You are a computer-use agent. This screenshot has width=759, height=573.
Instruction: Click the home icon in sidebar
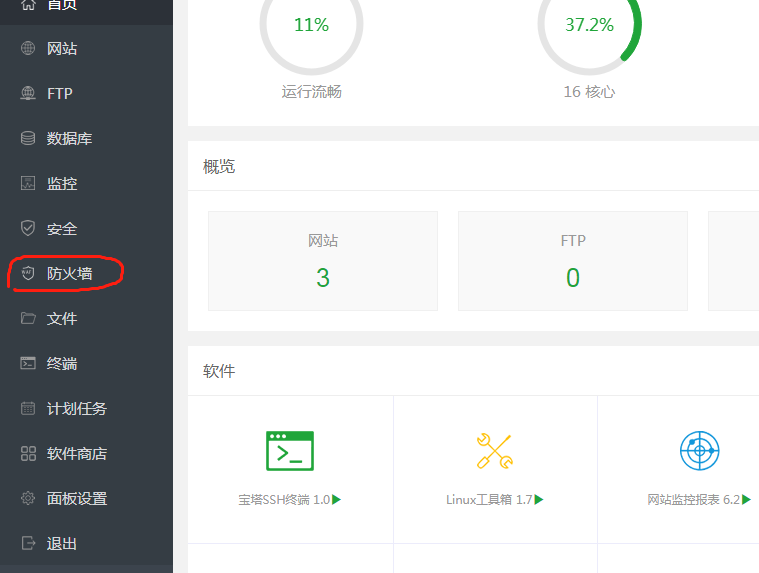[x=28, y=5]
